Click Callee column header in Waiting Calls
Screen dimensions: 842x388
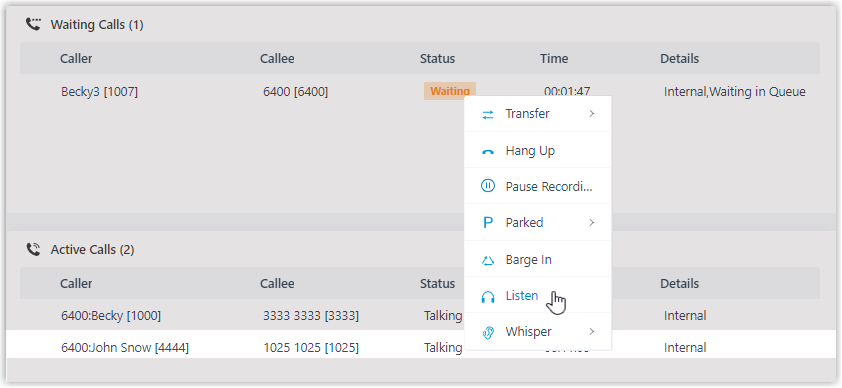277,58
